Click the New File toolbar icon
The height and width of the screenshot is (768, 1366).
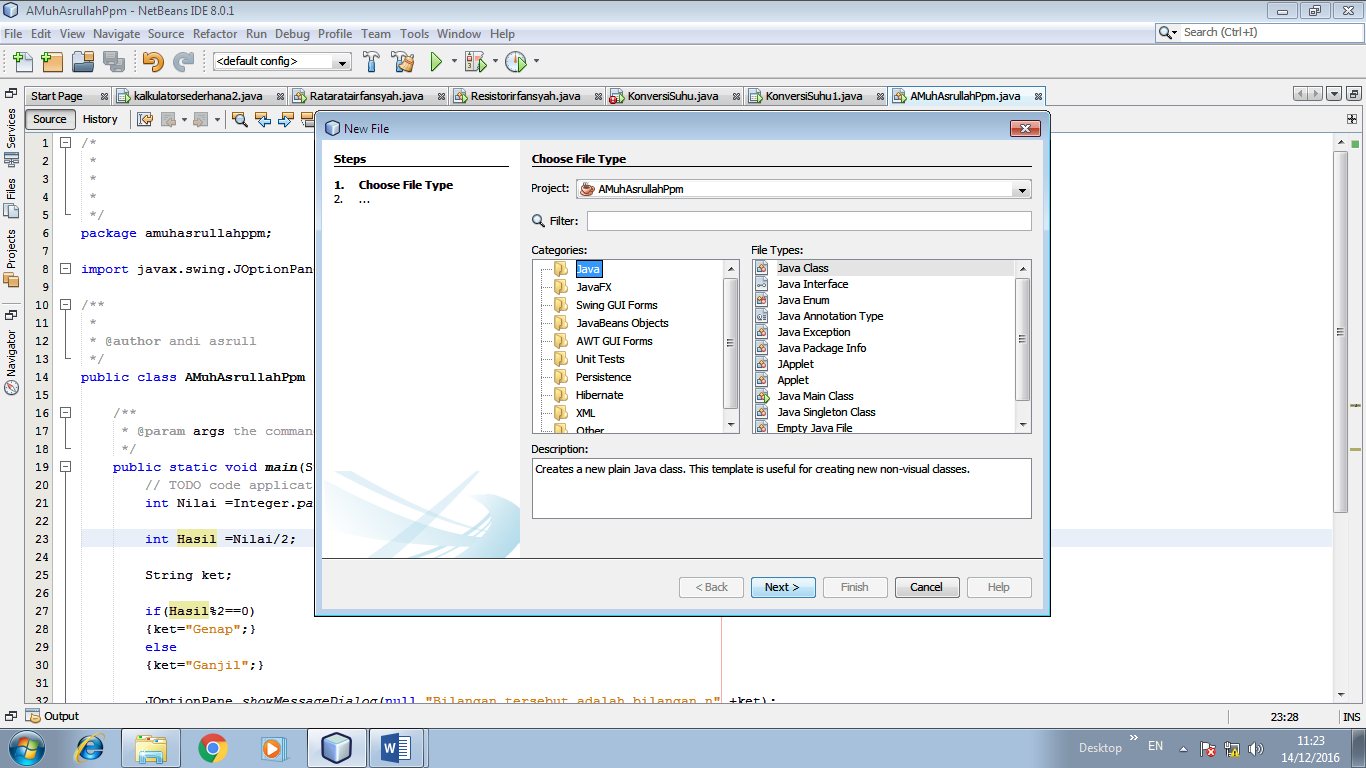pyautogui.click(x=22, y=61)
